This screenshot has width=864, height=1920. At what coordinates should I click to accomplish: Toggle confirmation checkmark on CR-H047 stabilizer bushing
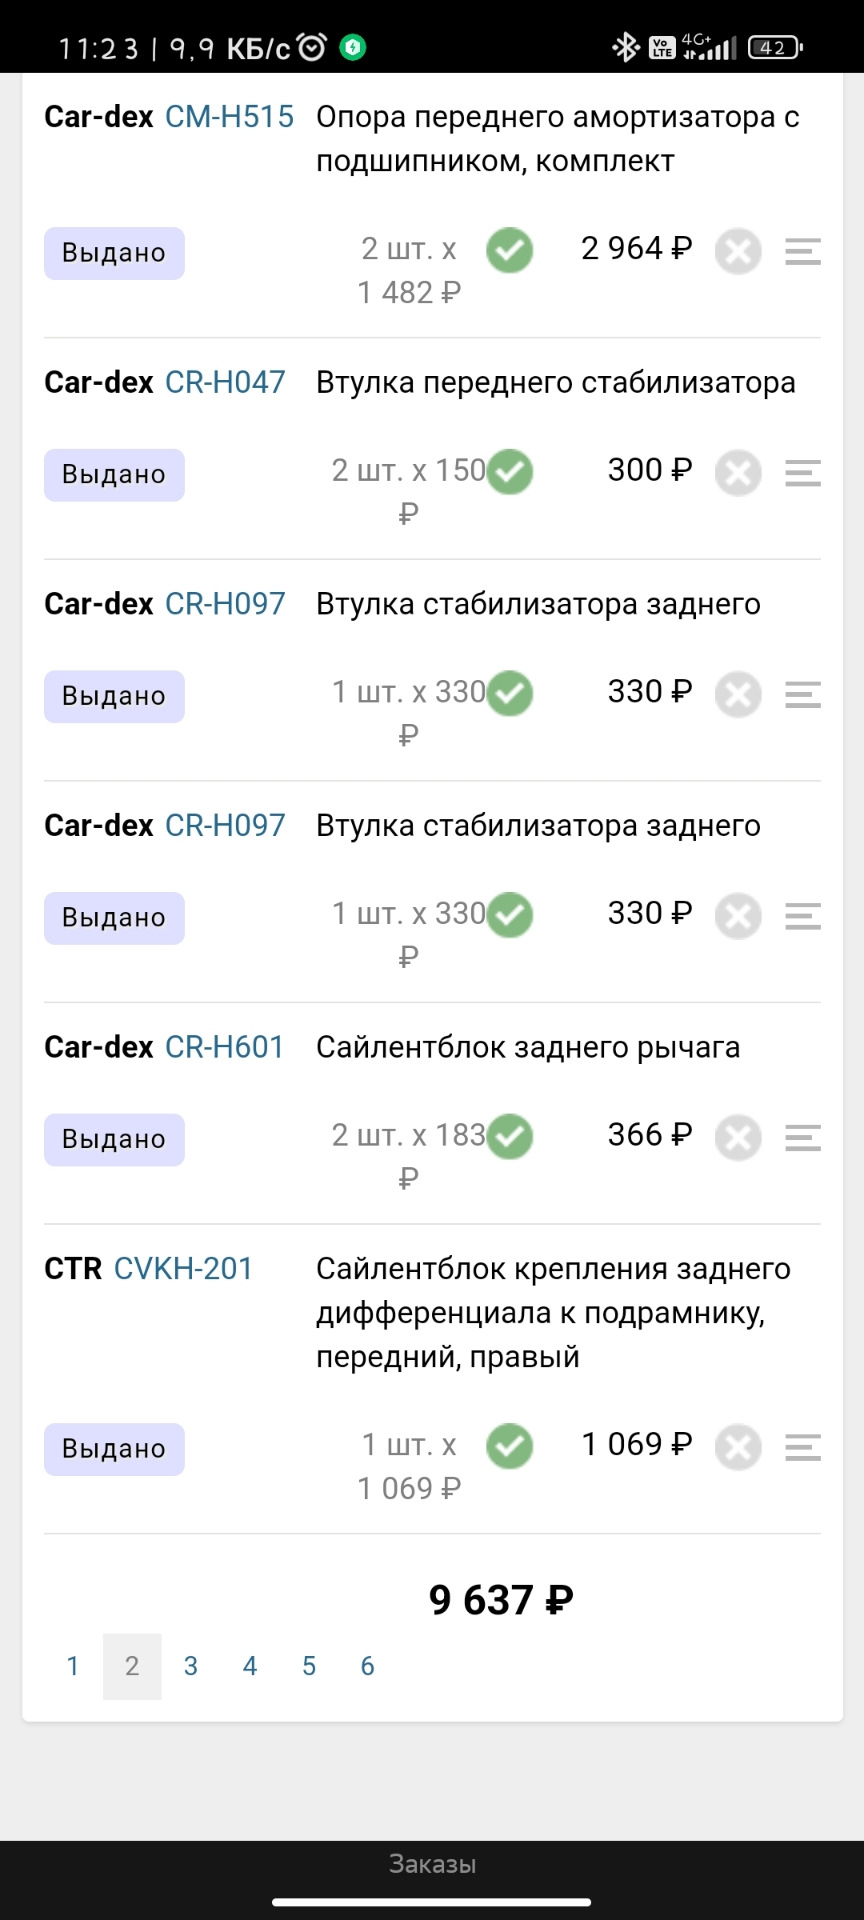pos(509,472)
